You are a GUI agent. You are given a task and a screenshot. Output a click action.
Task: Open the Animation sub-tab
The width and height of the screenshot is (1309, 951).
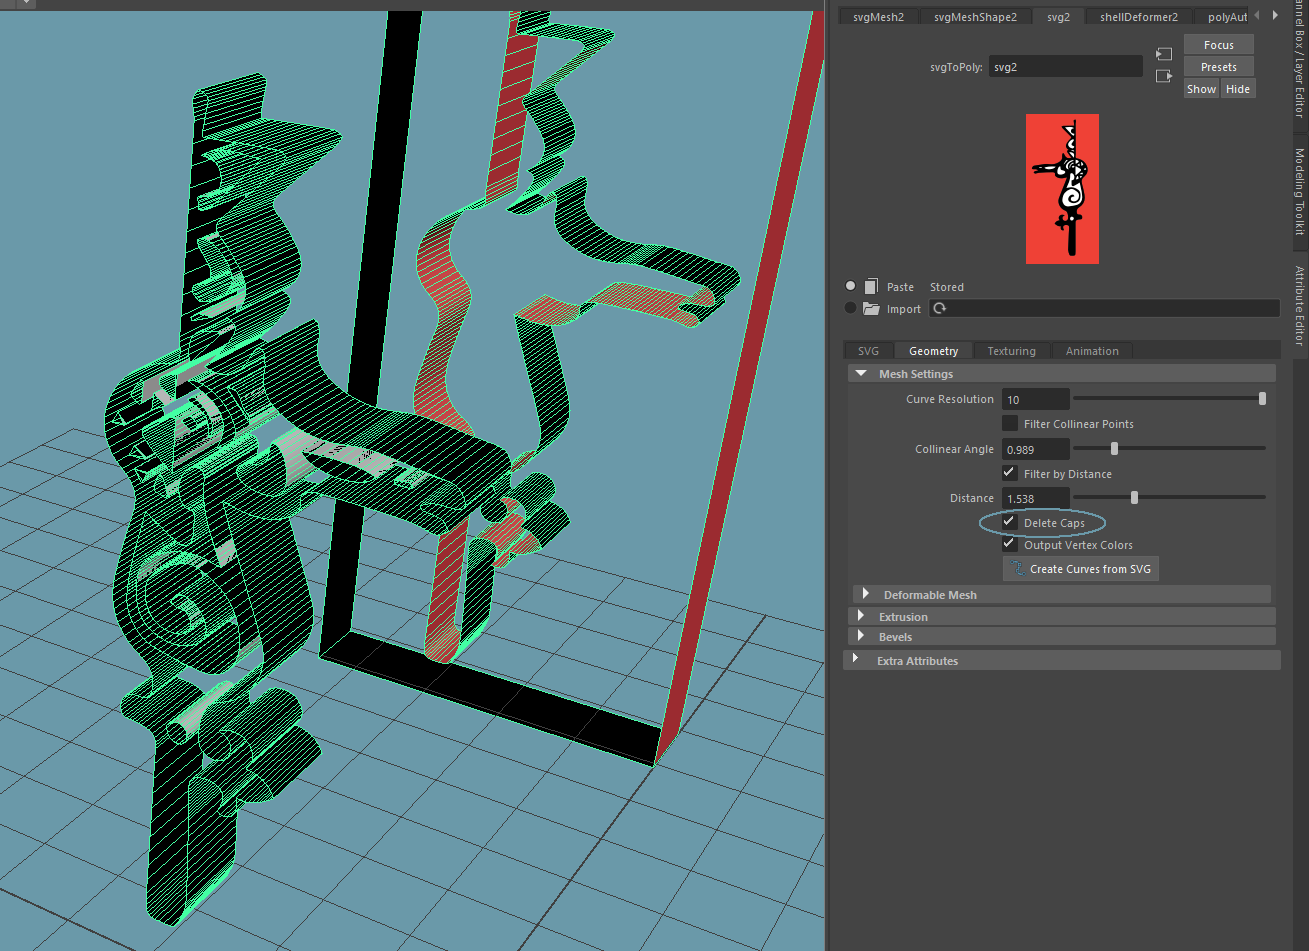pos(1092,351)
